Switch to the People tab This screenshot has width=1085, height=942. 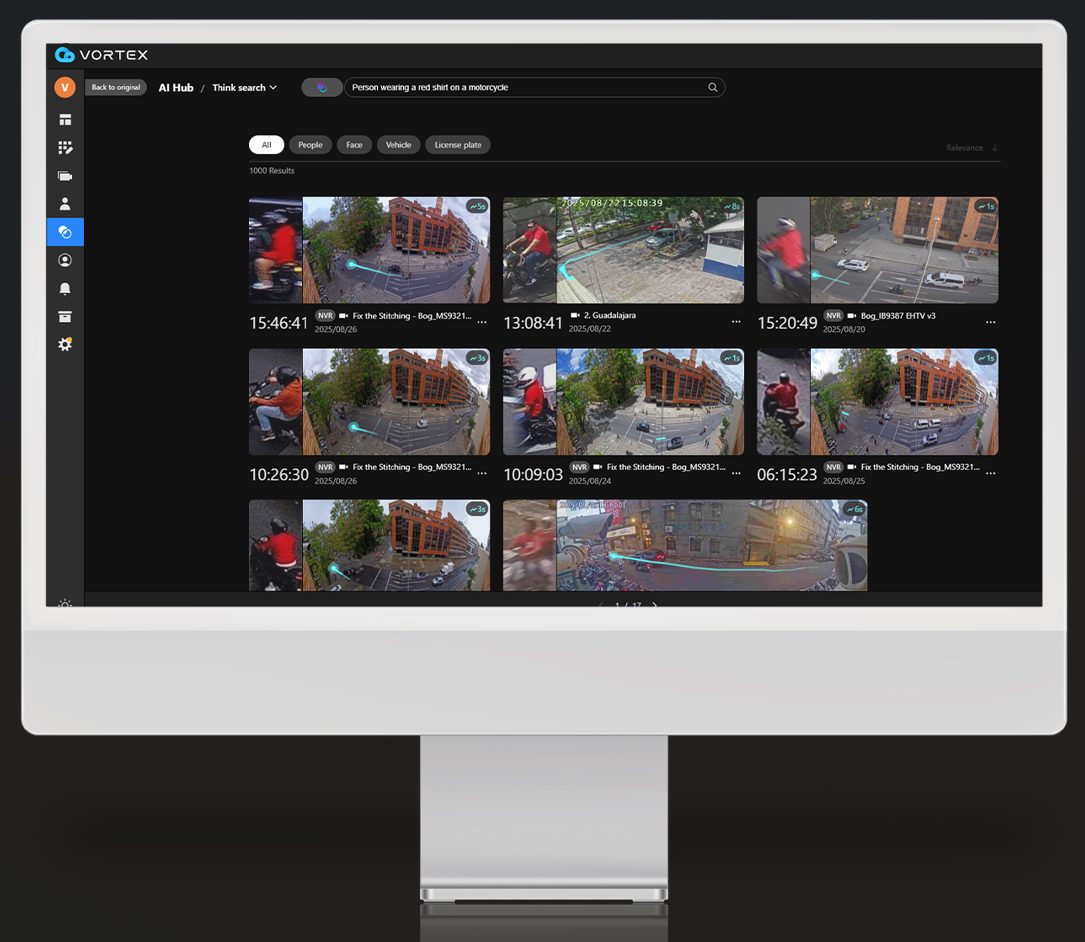click(310, 144)
